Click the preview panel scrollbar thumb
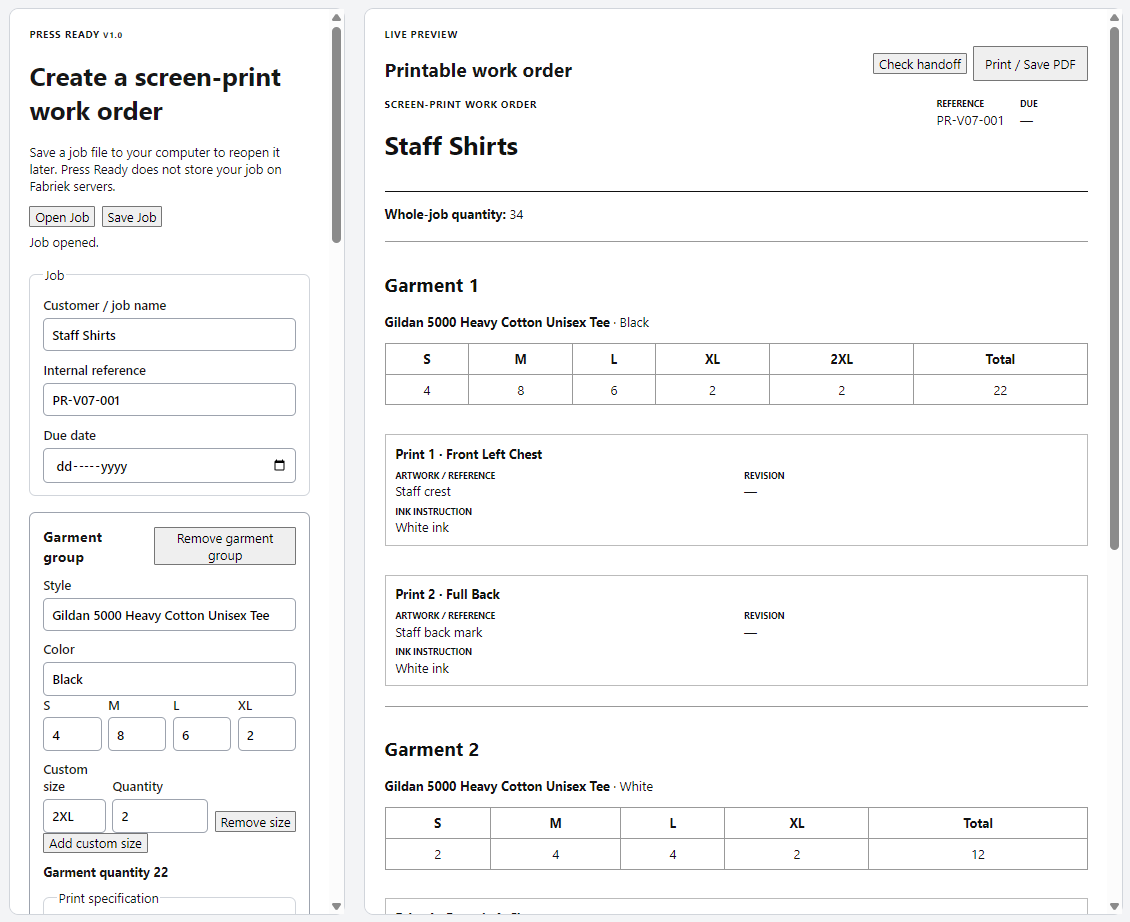This screenshot has width=1130, height=922. (x=1114, y=288)
